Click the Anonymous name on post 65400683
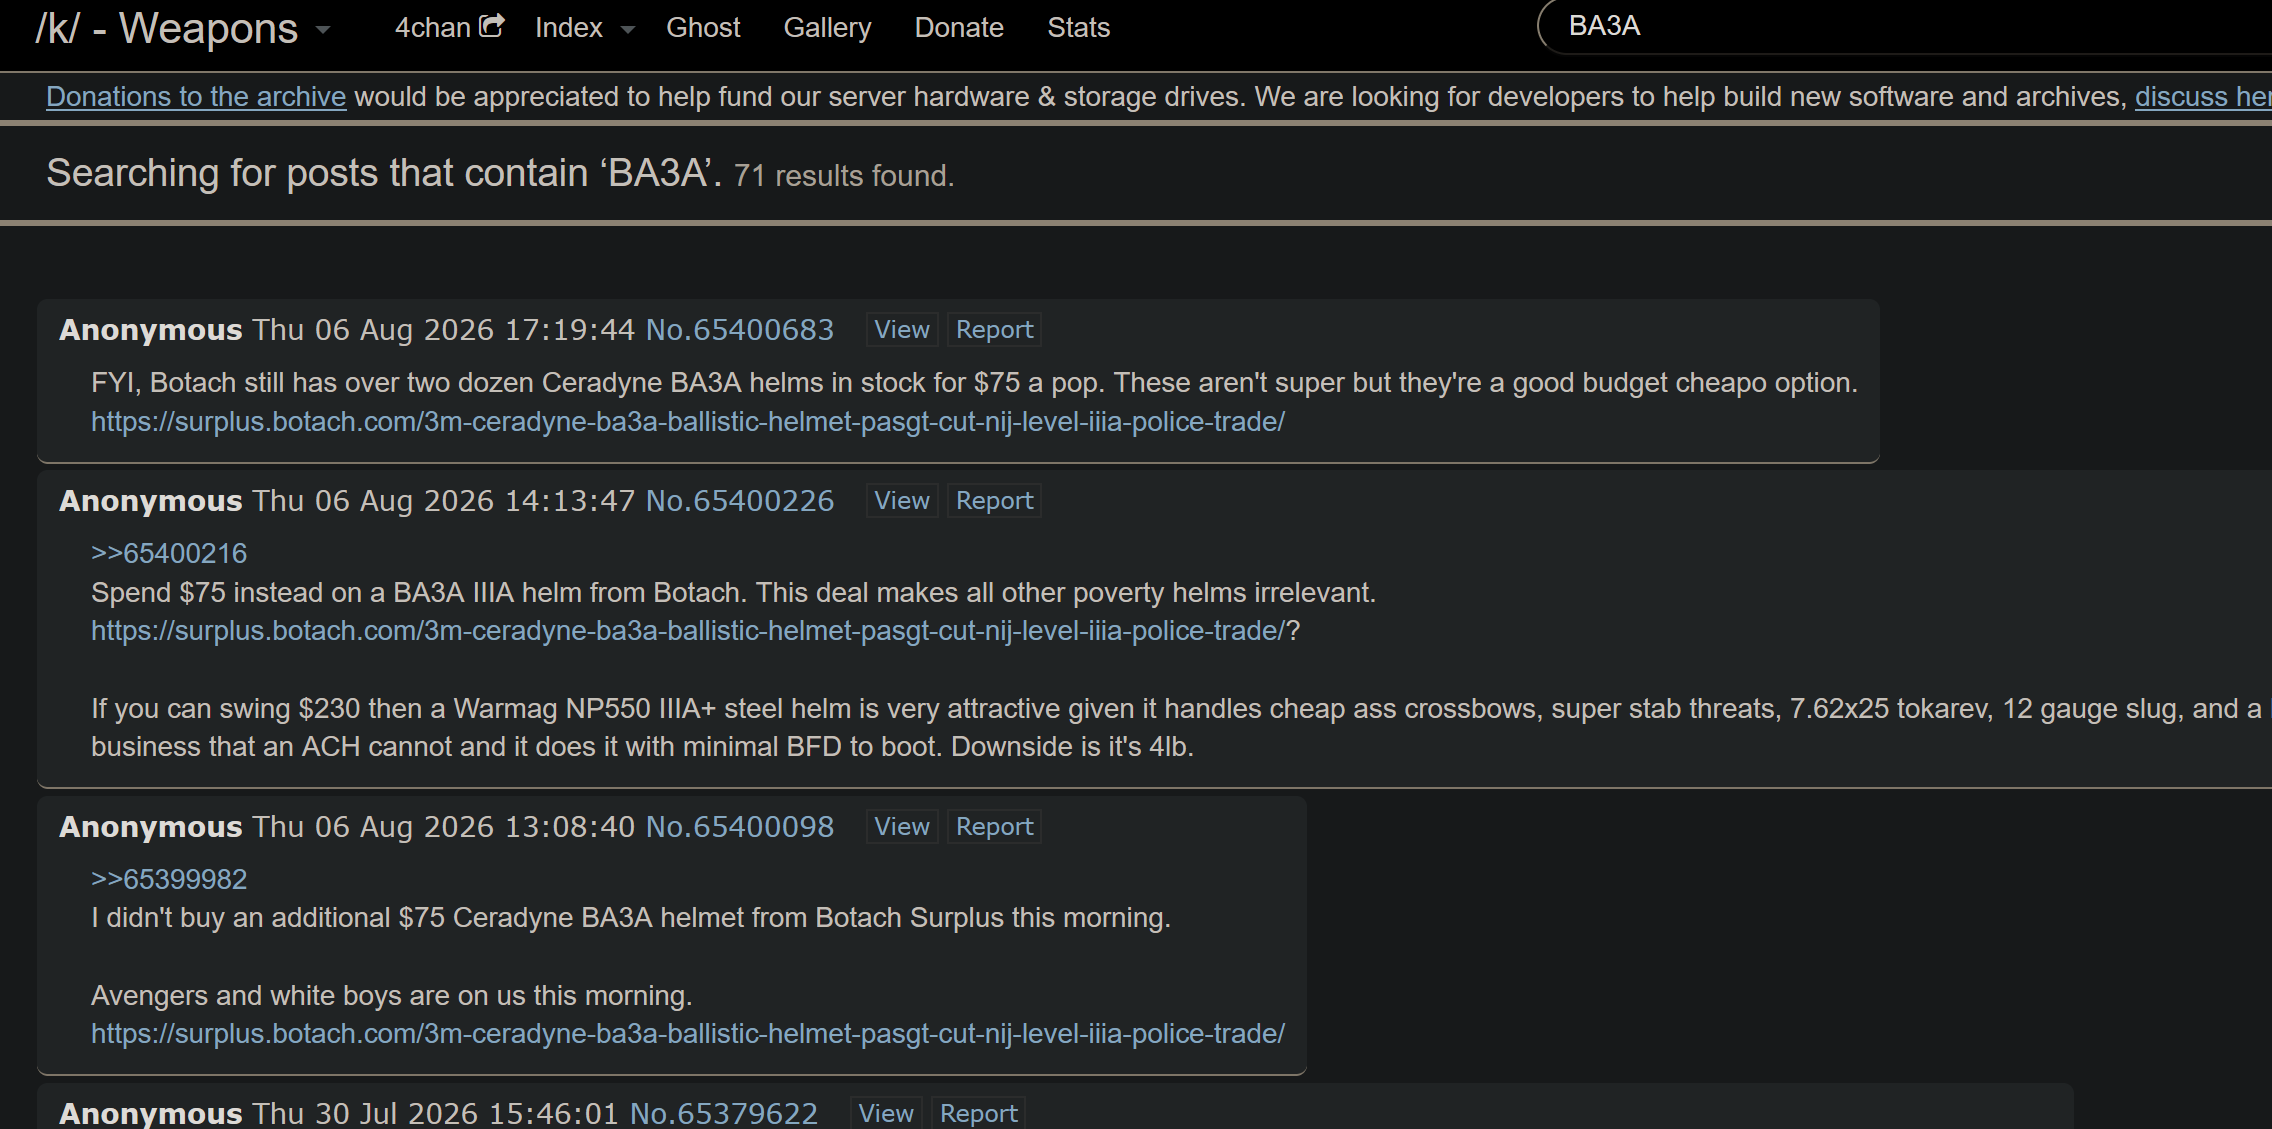This screenshot has height=1129, width=2272. (150, 329)
